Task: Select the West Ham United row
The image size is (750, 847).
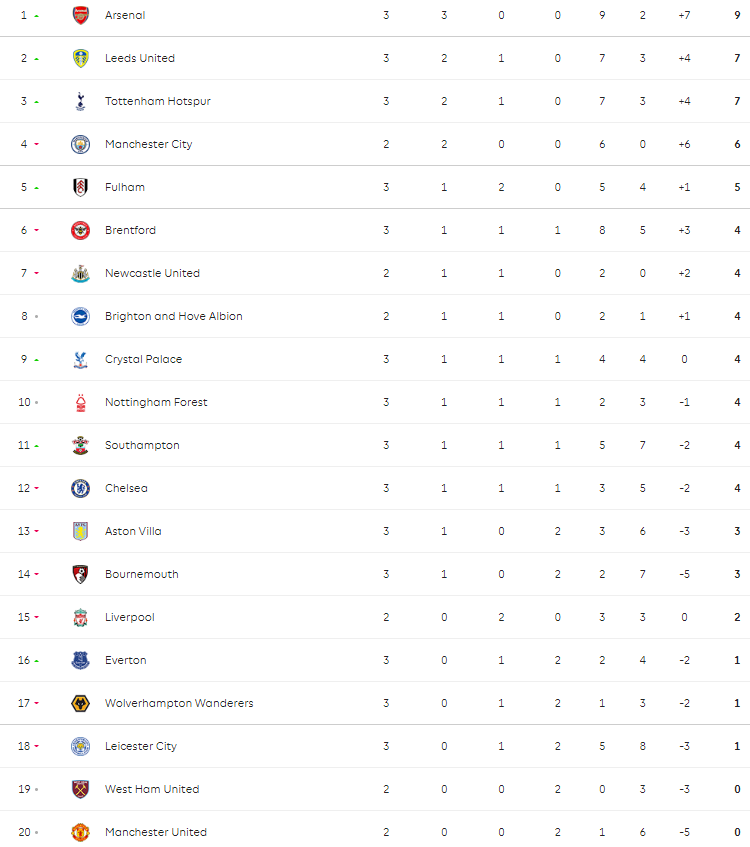Action: click(375, 789)
